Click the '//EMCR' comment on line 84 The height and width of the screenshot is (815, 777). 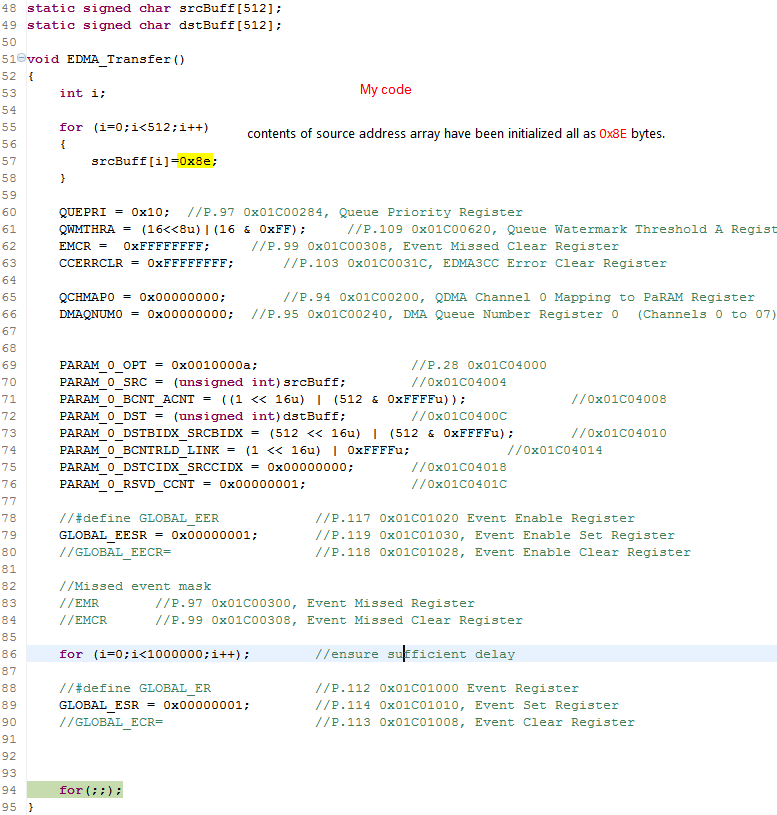pos(83,620)
